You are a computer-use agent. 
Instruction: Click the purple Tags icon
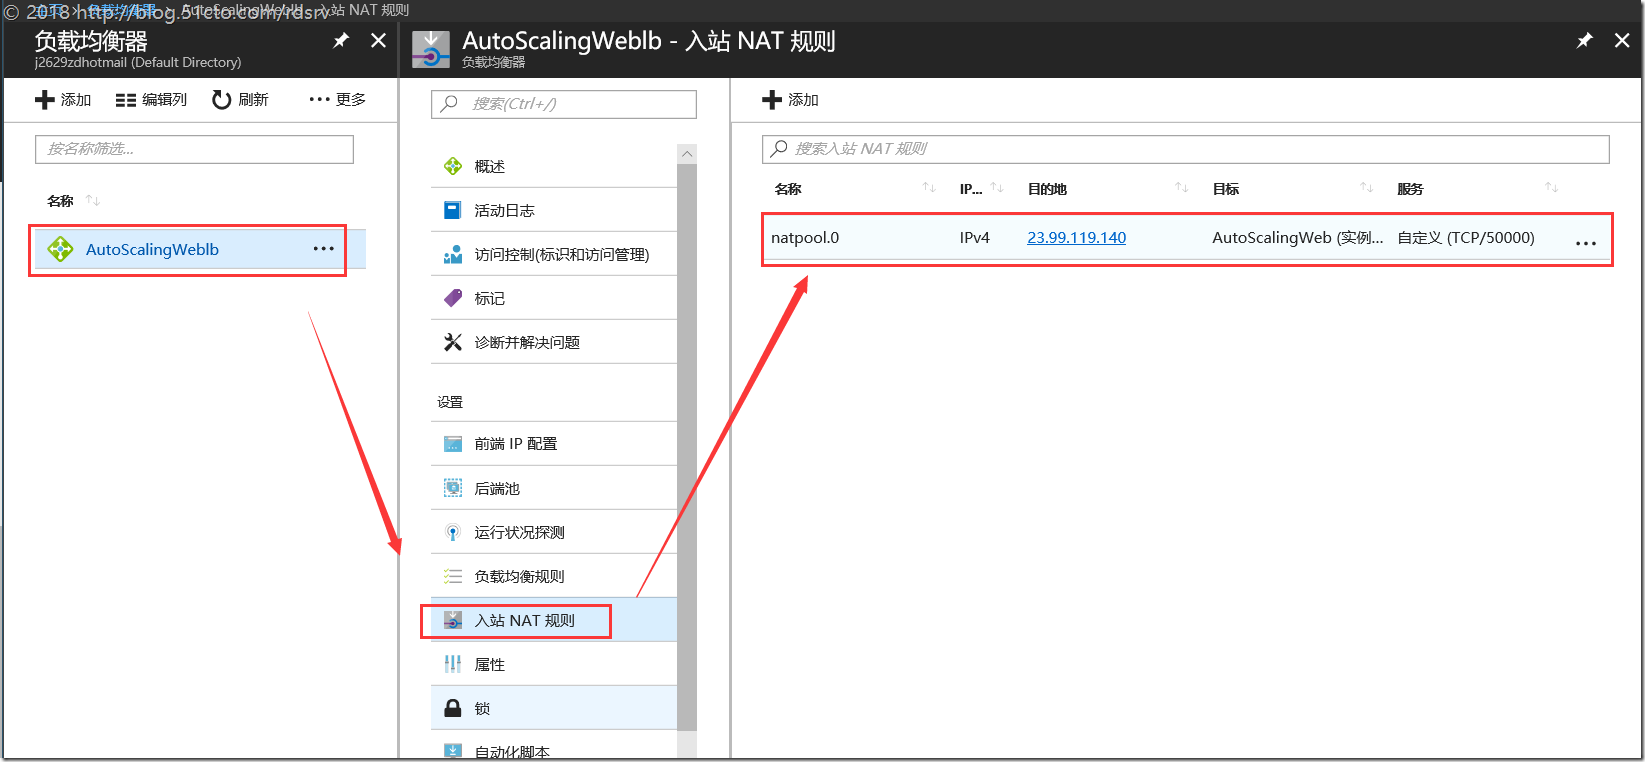point(453,298)
